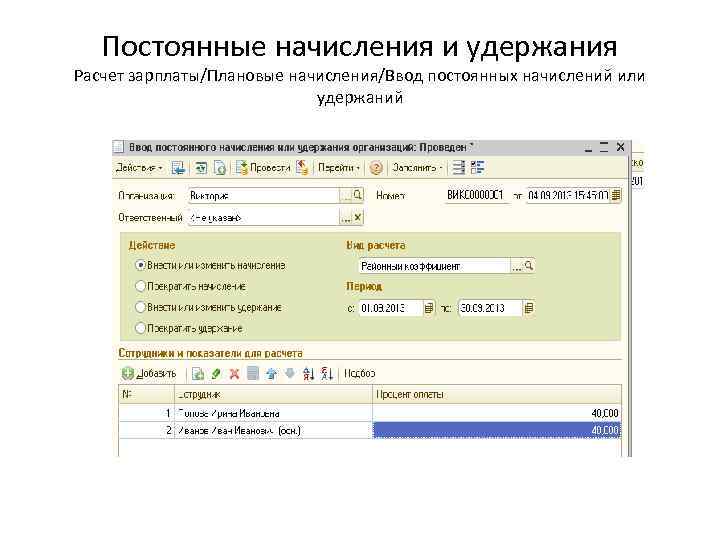Click the help question mark icon

376,168
